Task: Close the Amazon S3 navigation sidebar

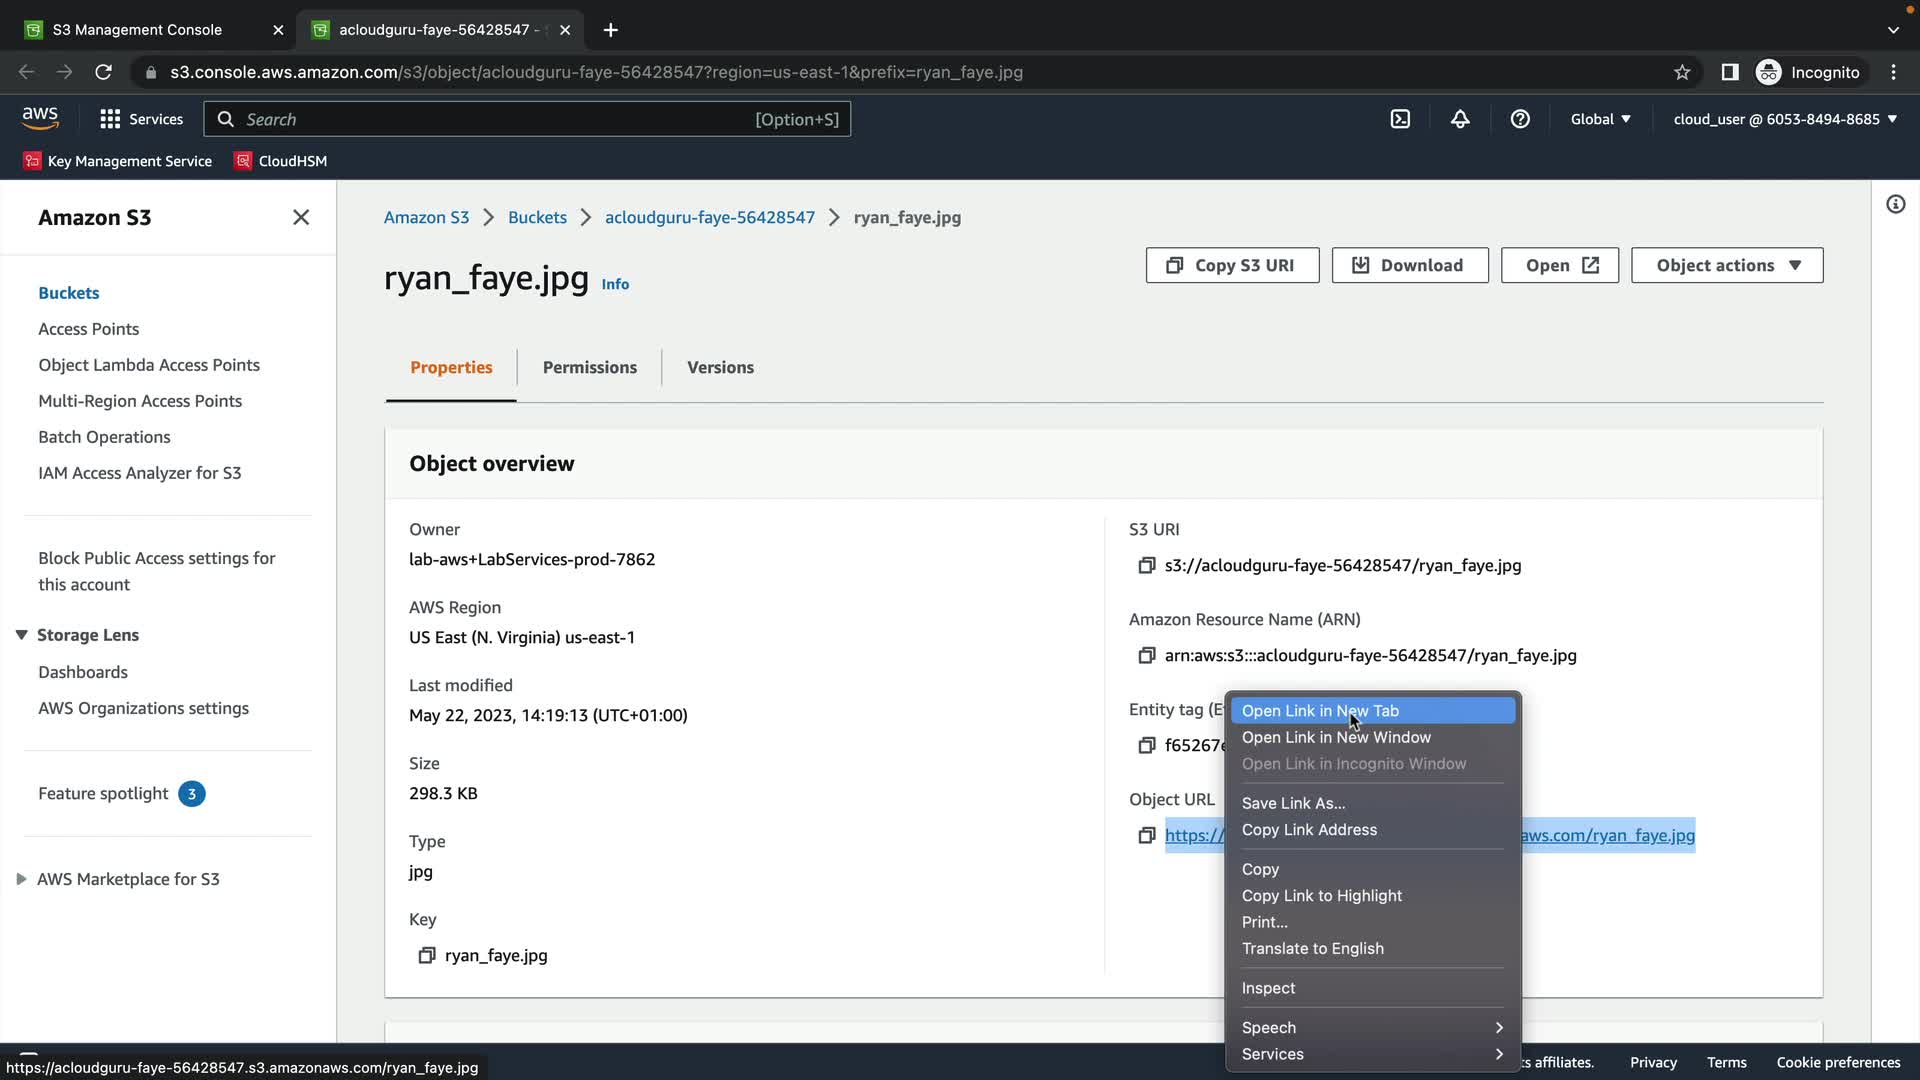Action: 301,218
